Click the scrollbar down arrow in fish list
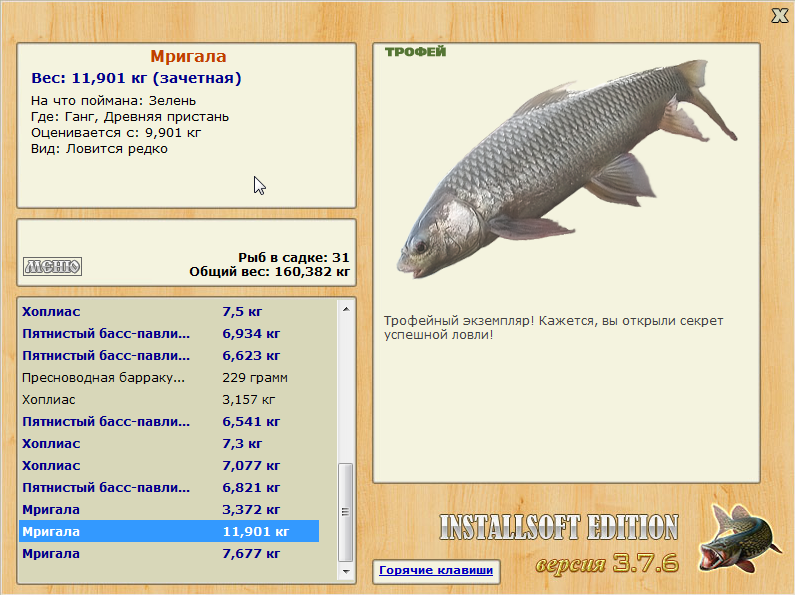 (x=346, y=572)
